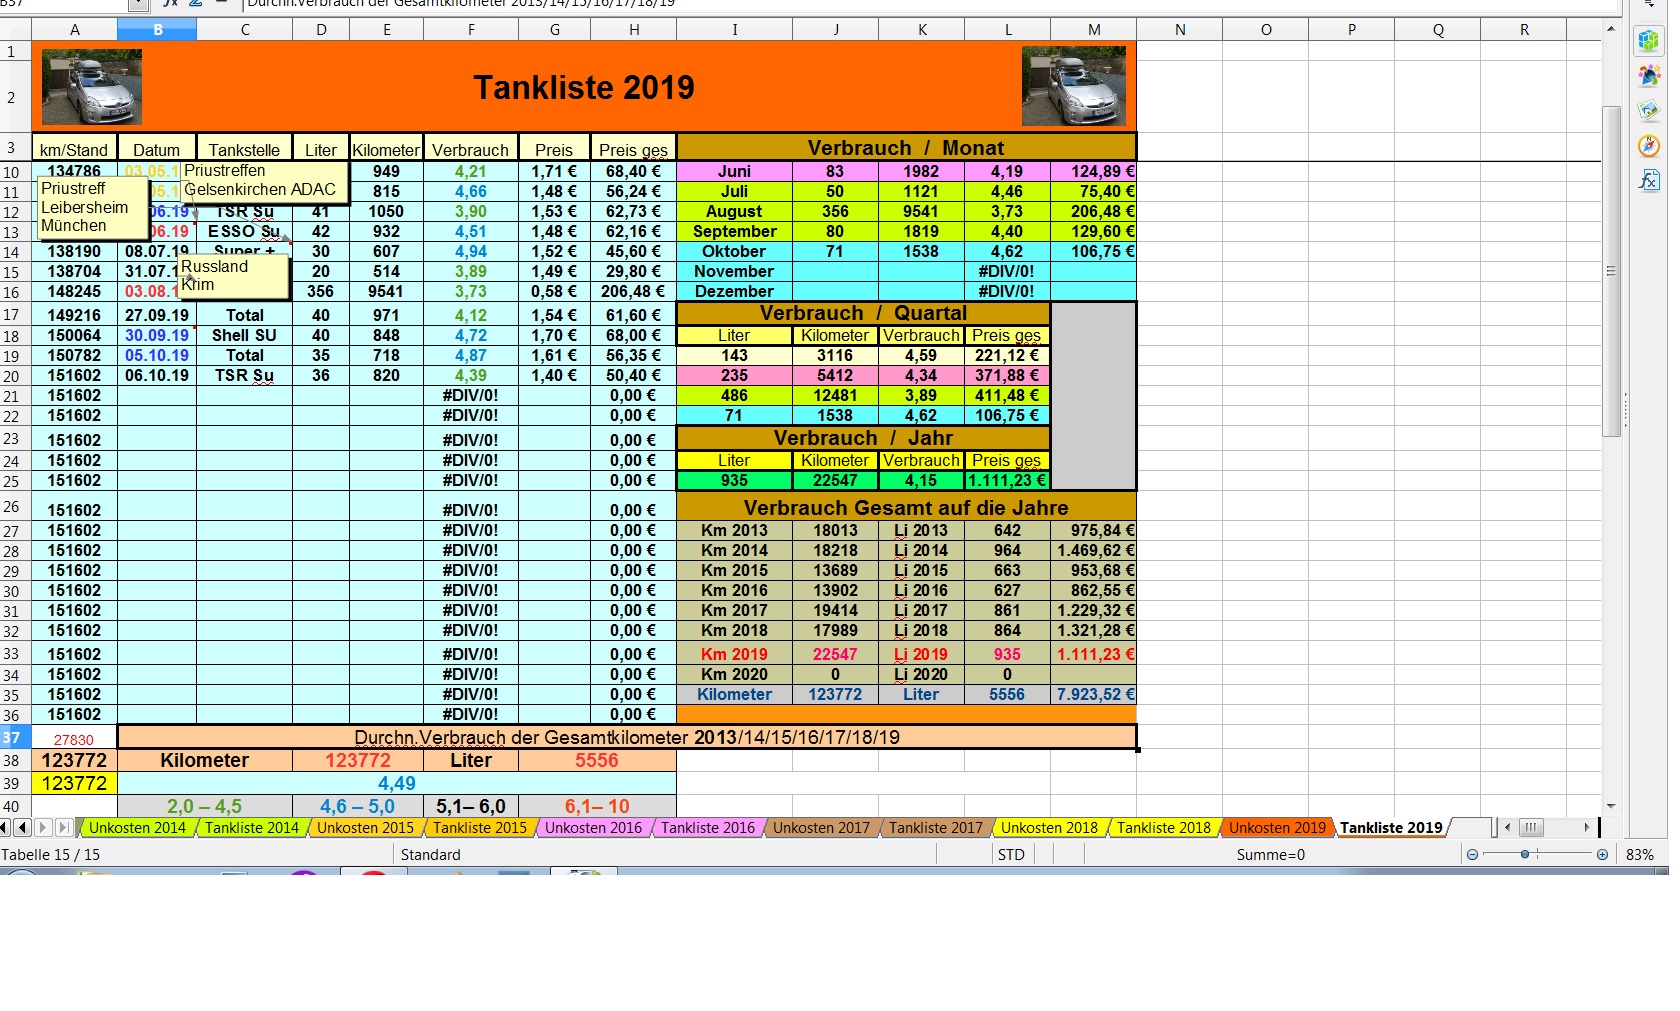
Task: Switch to the Tankliste 2015 sheet
Action: coord(480,828)
